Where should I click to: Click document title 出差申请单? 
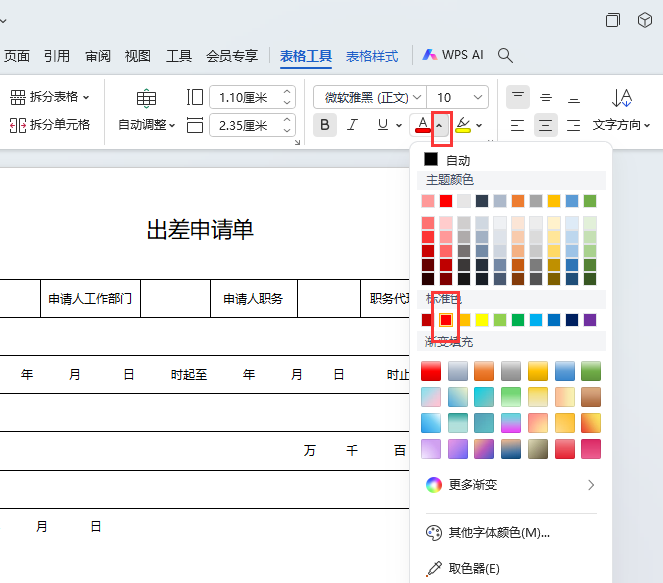(200, 230)
